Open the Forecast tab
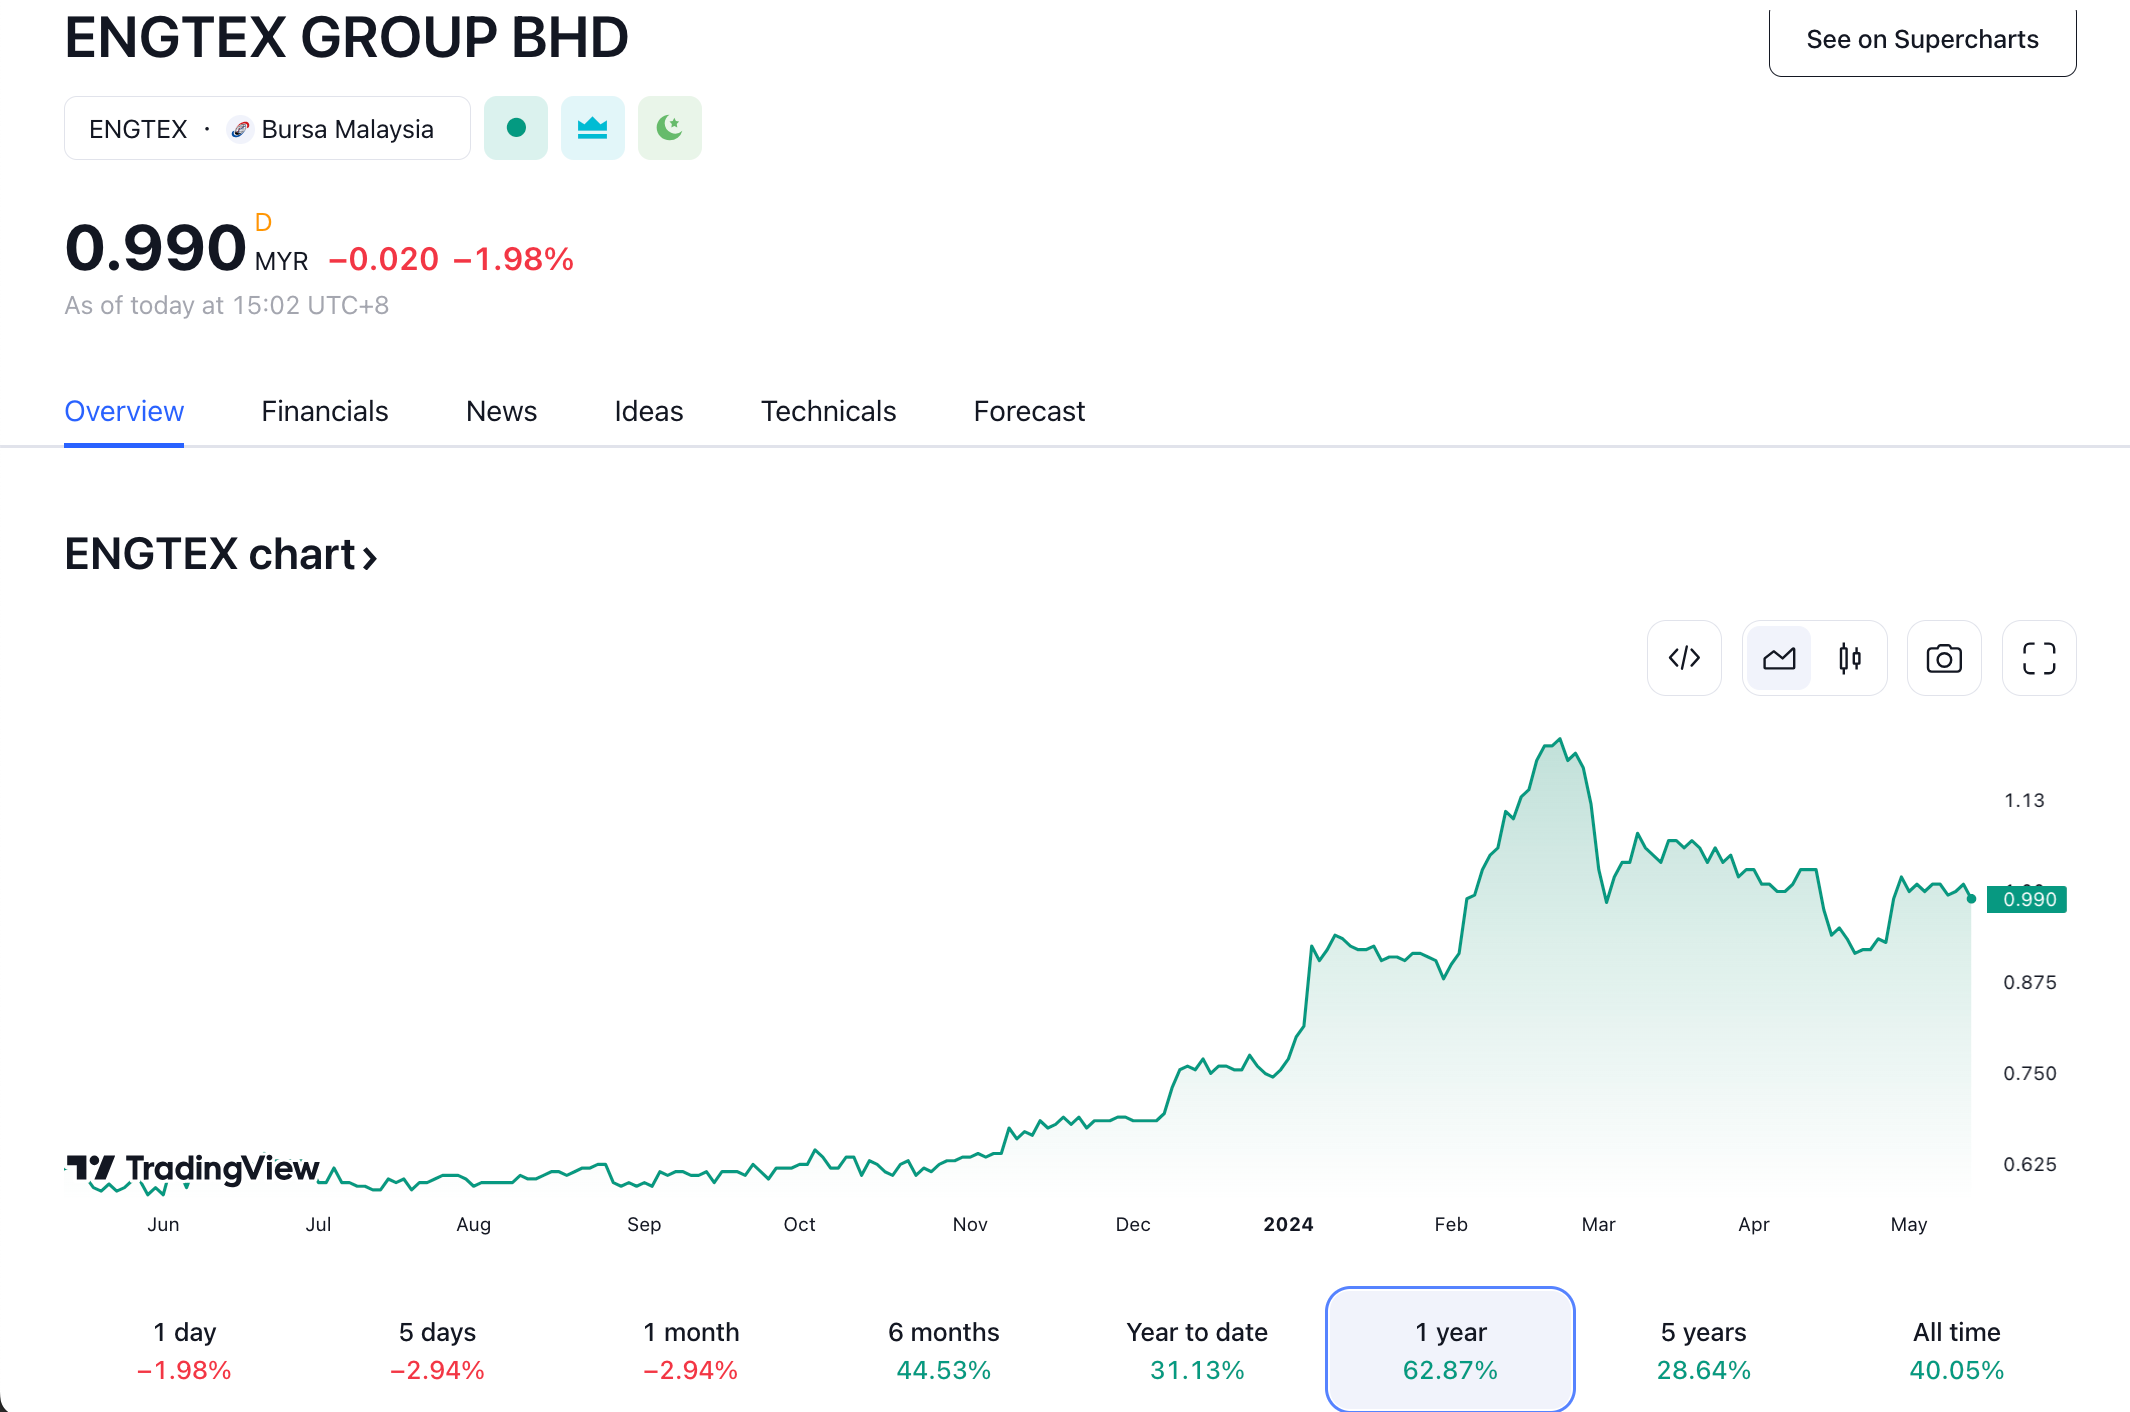Screen dimensions: 2130x1412 click(1029, 411)
